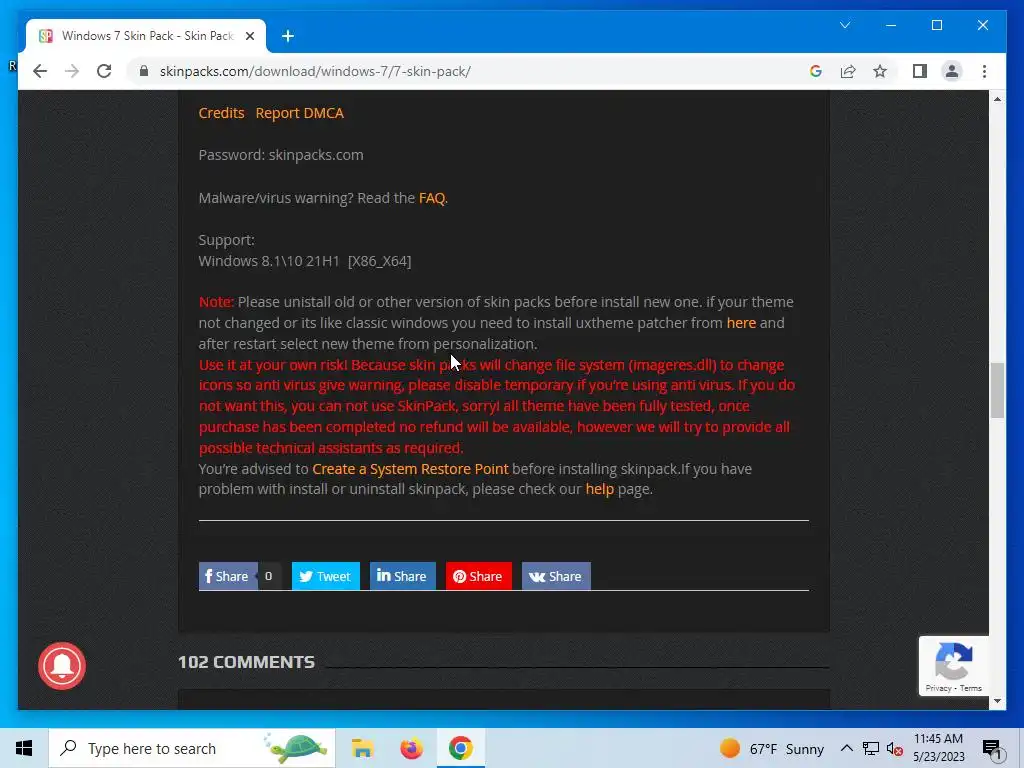Image resolution: width=1024 pixels, height=768 pixels.
Task: Open a new browser tab
Action: pos(287,36)
